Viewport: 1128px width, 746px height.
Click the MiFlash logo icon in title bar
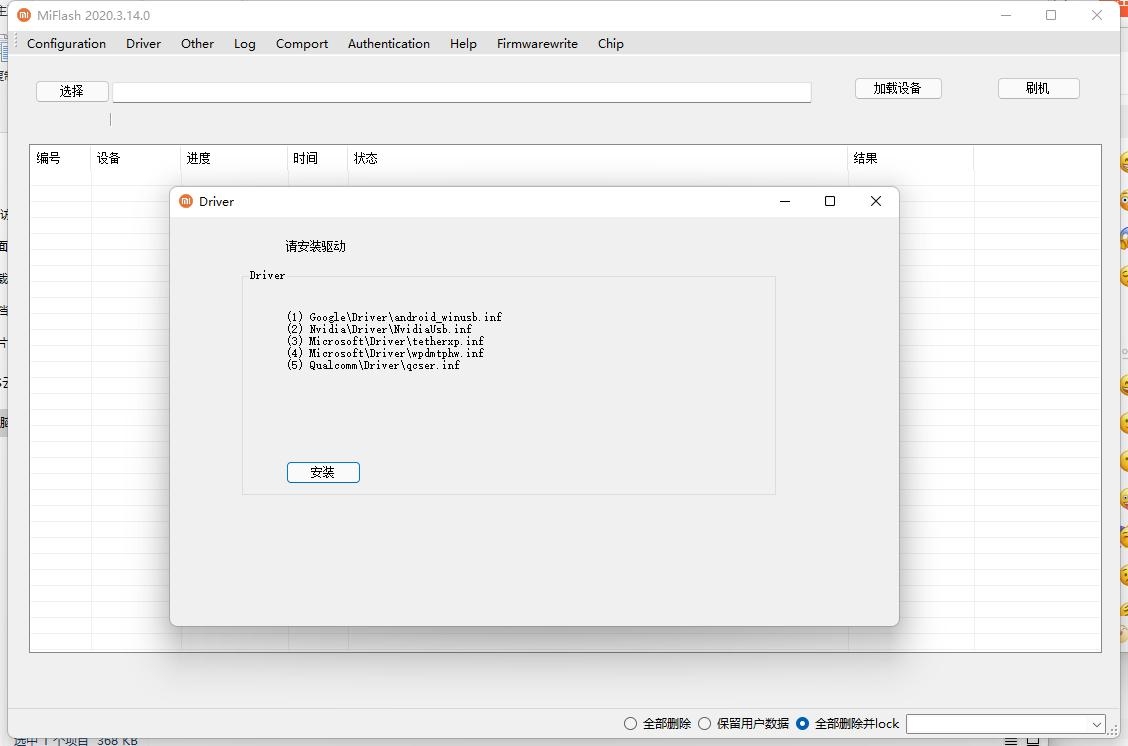pyautogui.click(x=24, y=15)
